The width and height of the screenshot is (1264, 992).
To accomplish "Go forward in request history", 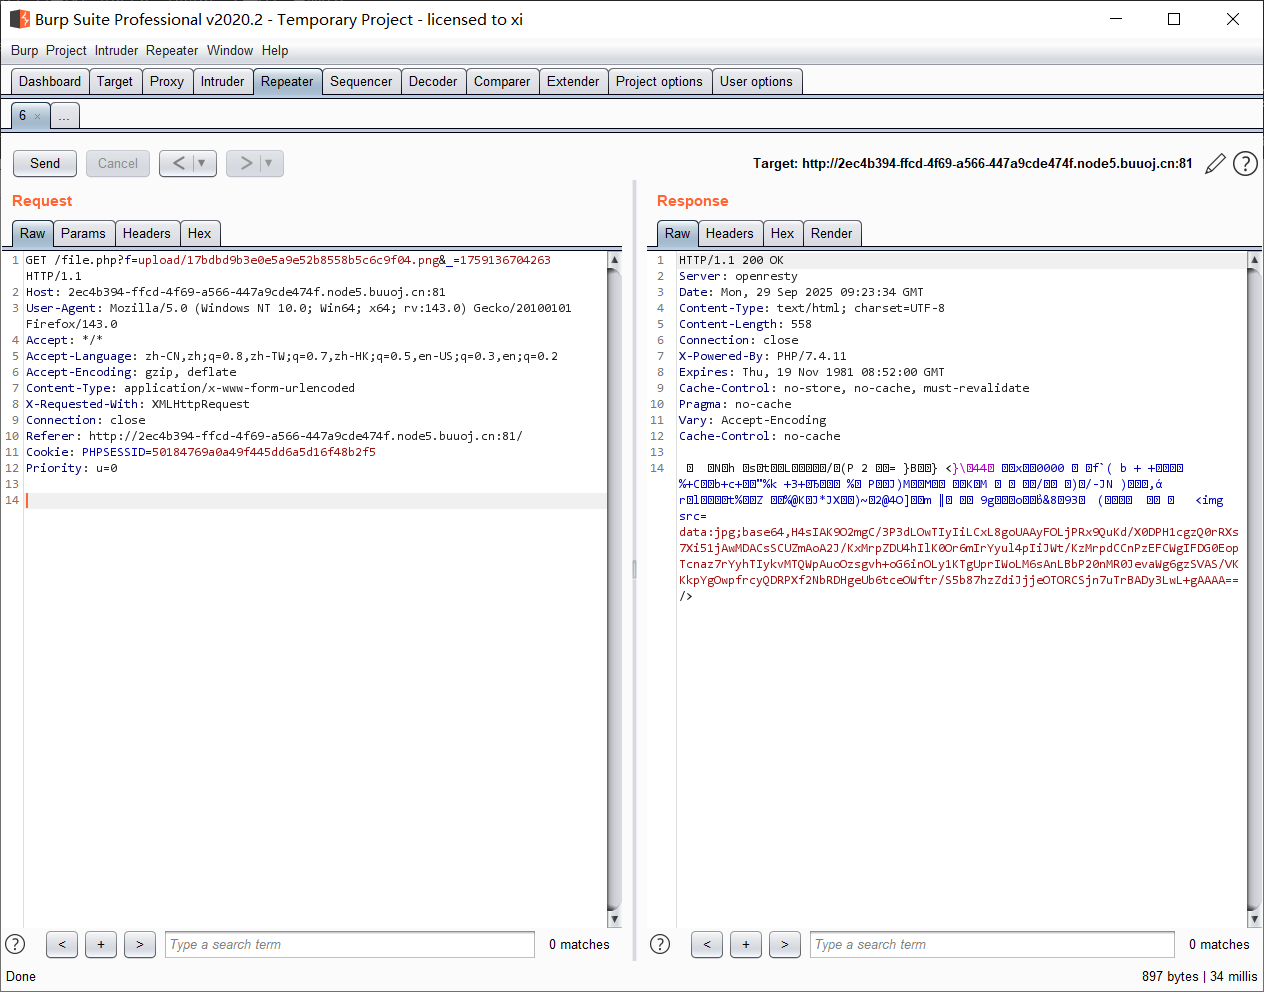I will pos(245,163).
